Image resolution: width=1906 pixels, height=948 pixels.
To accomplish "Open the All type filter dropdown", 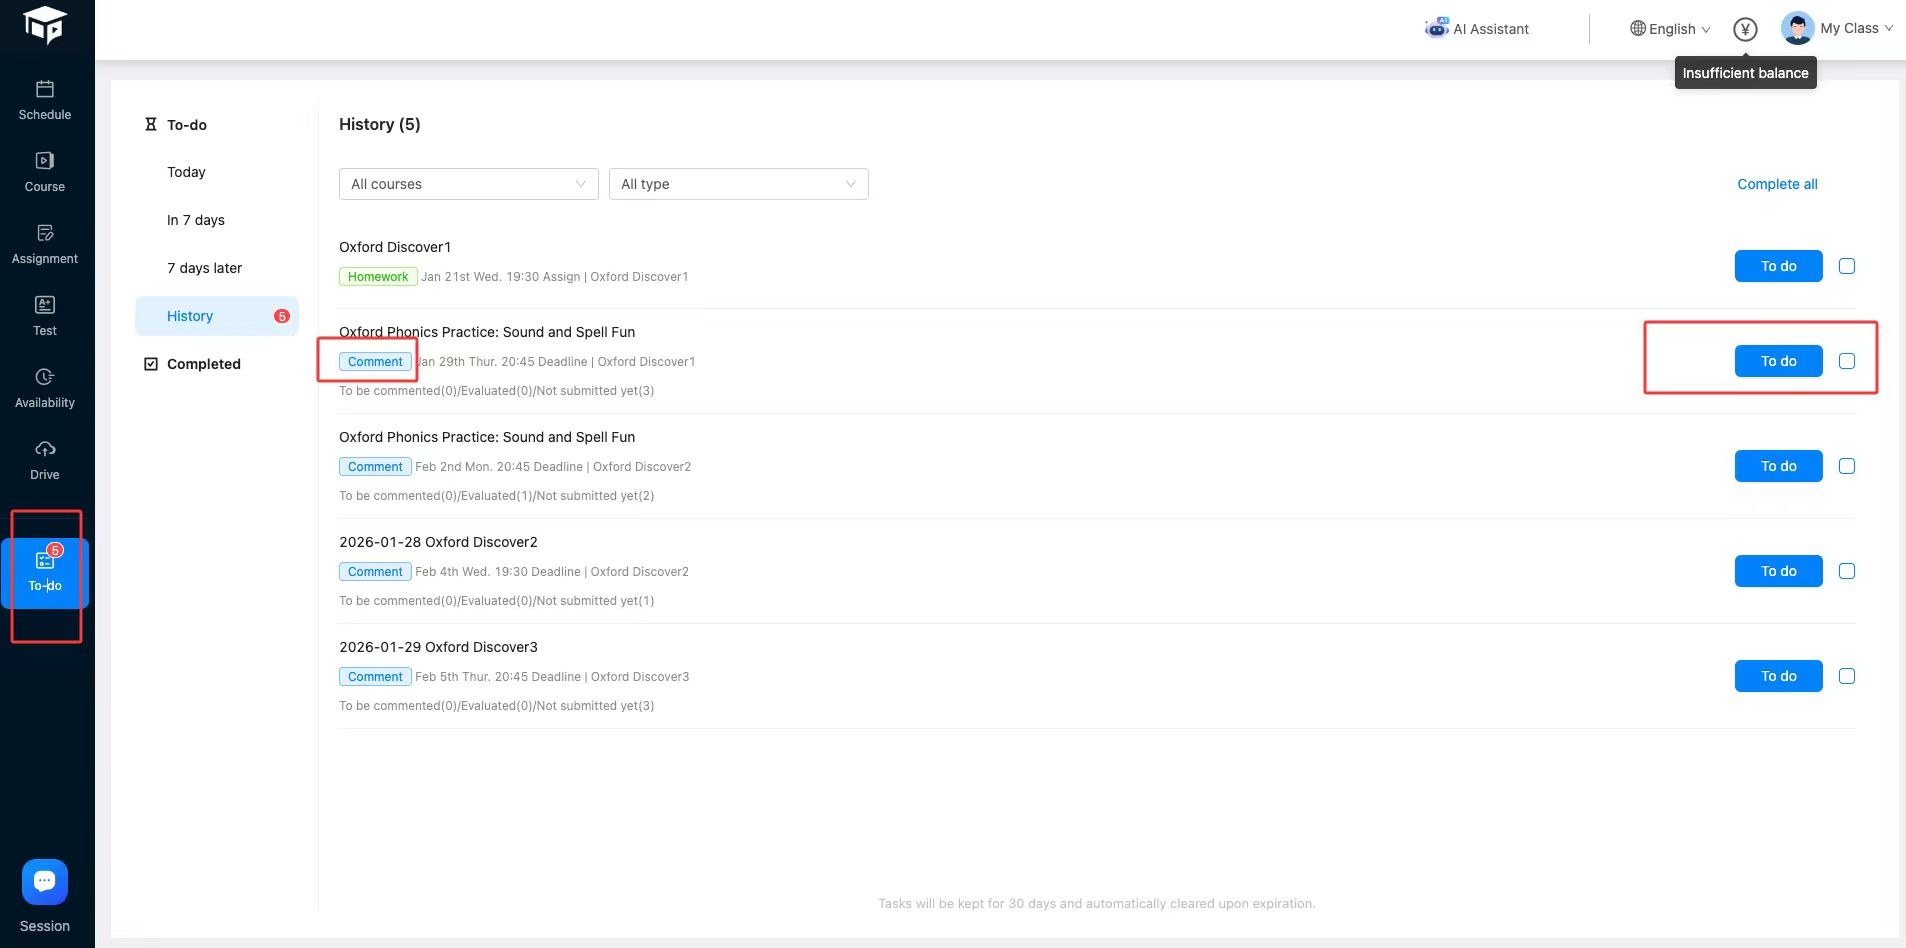I will (x=738, y=184).
